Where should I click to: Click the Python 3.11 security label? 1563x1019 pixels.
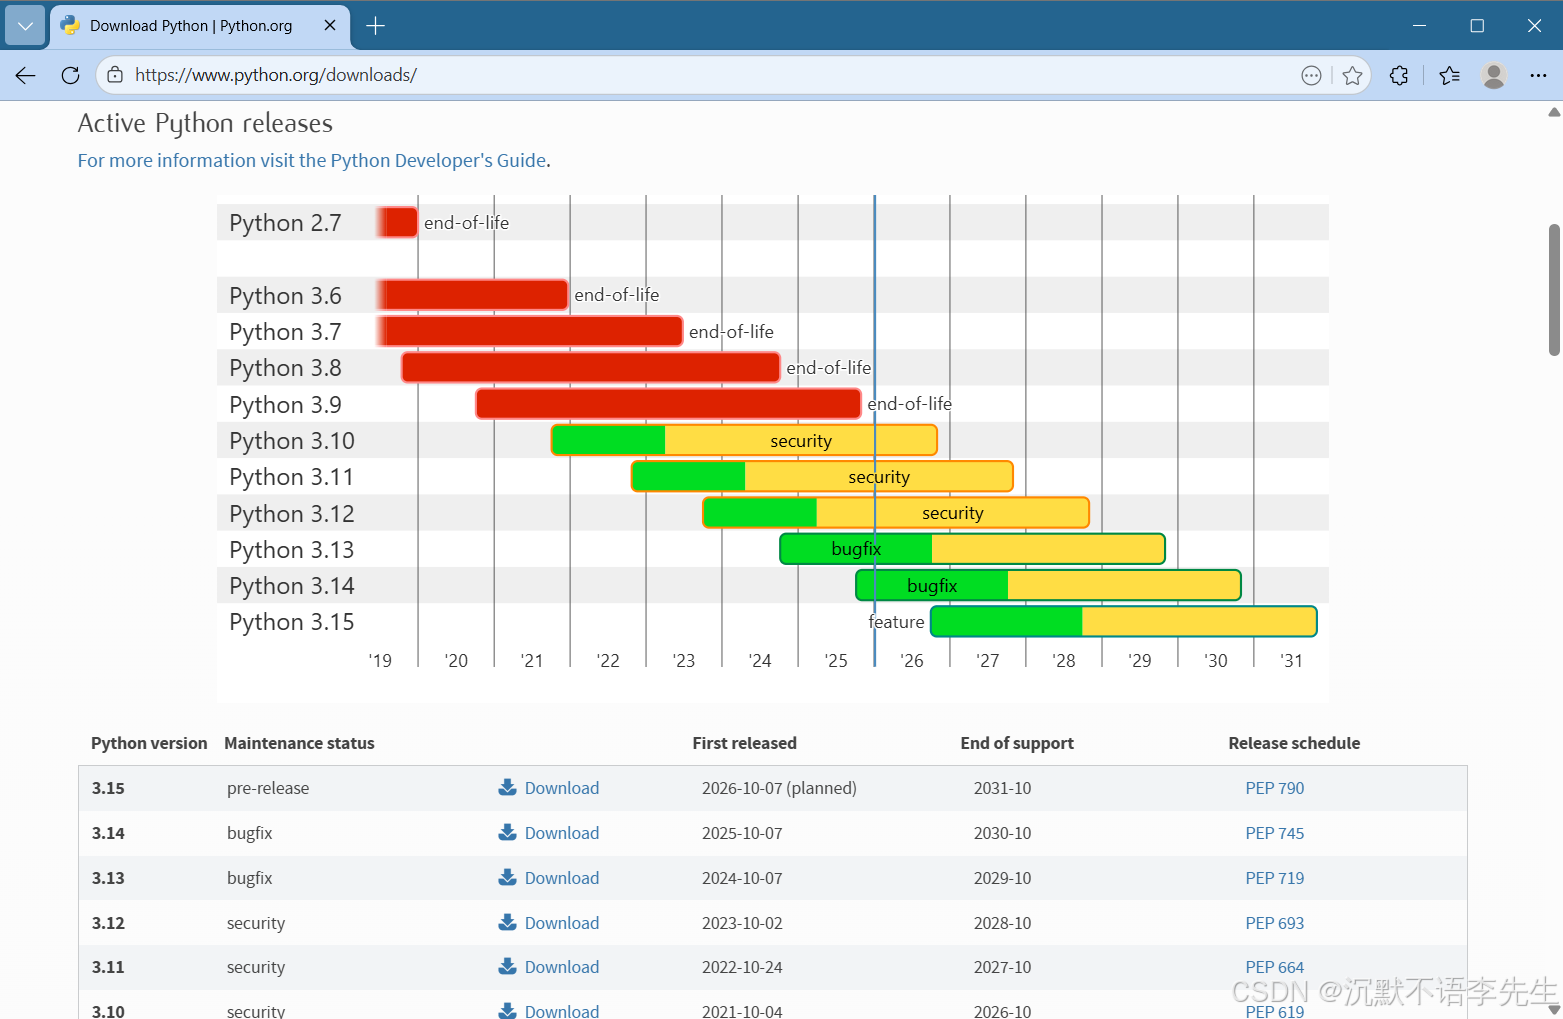[x=879, y=477]
